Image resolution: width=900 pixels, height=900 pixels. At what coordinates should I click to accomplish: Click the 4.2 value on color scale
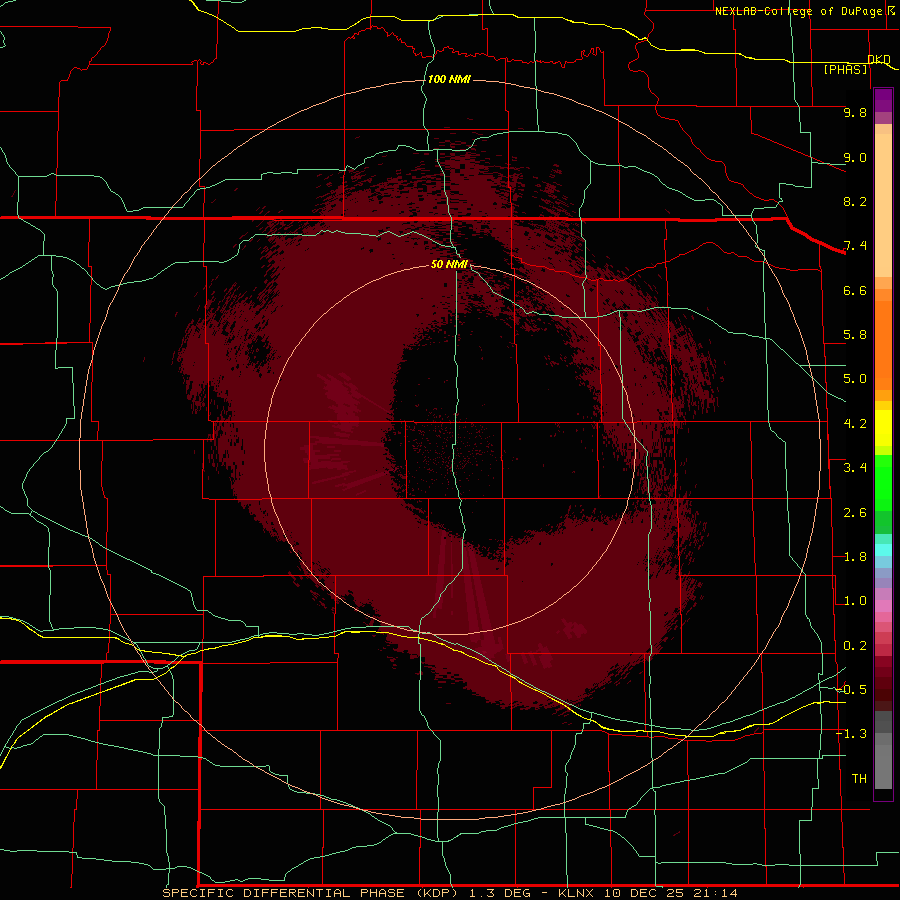coord(855,424)
